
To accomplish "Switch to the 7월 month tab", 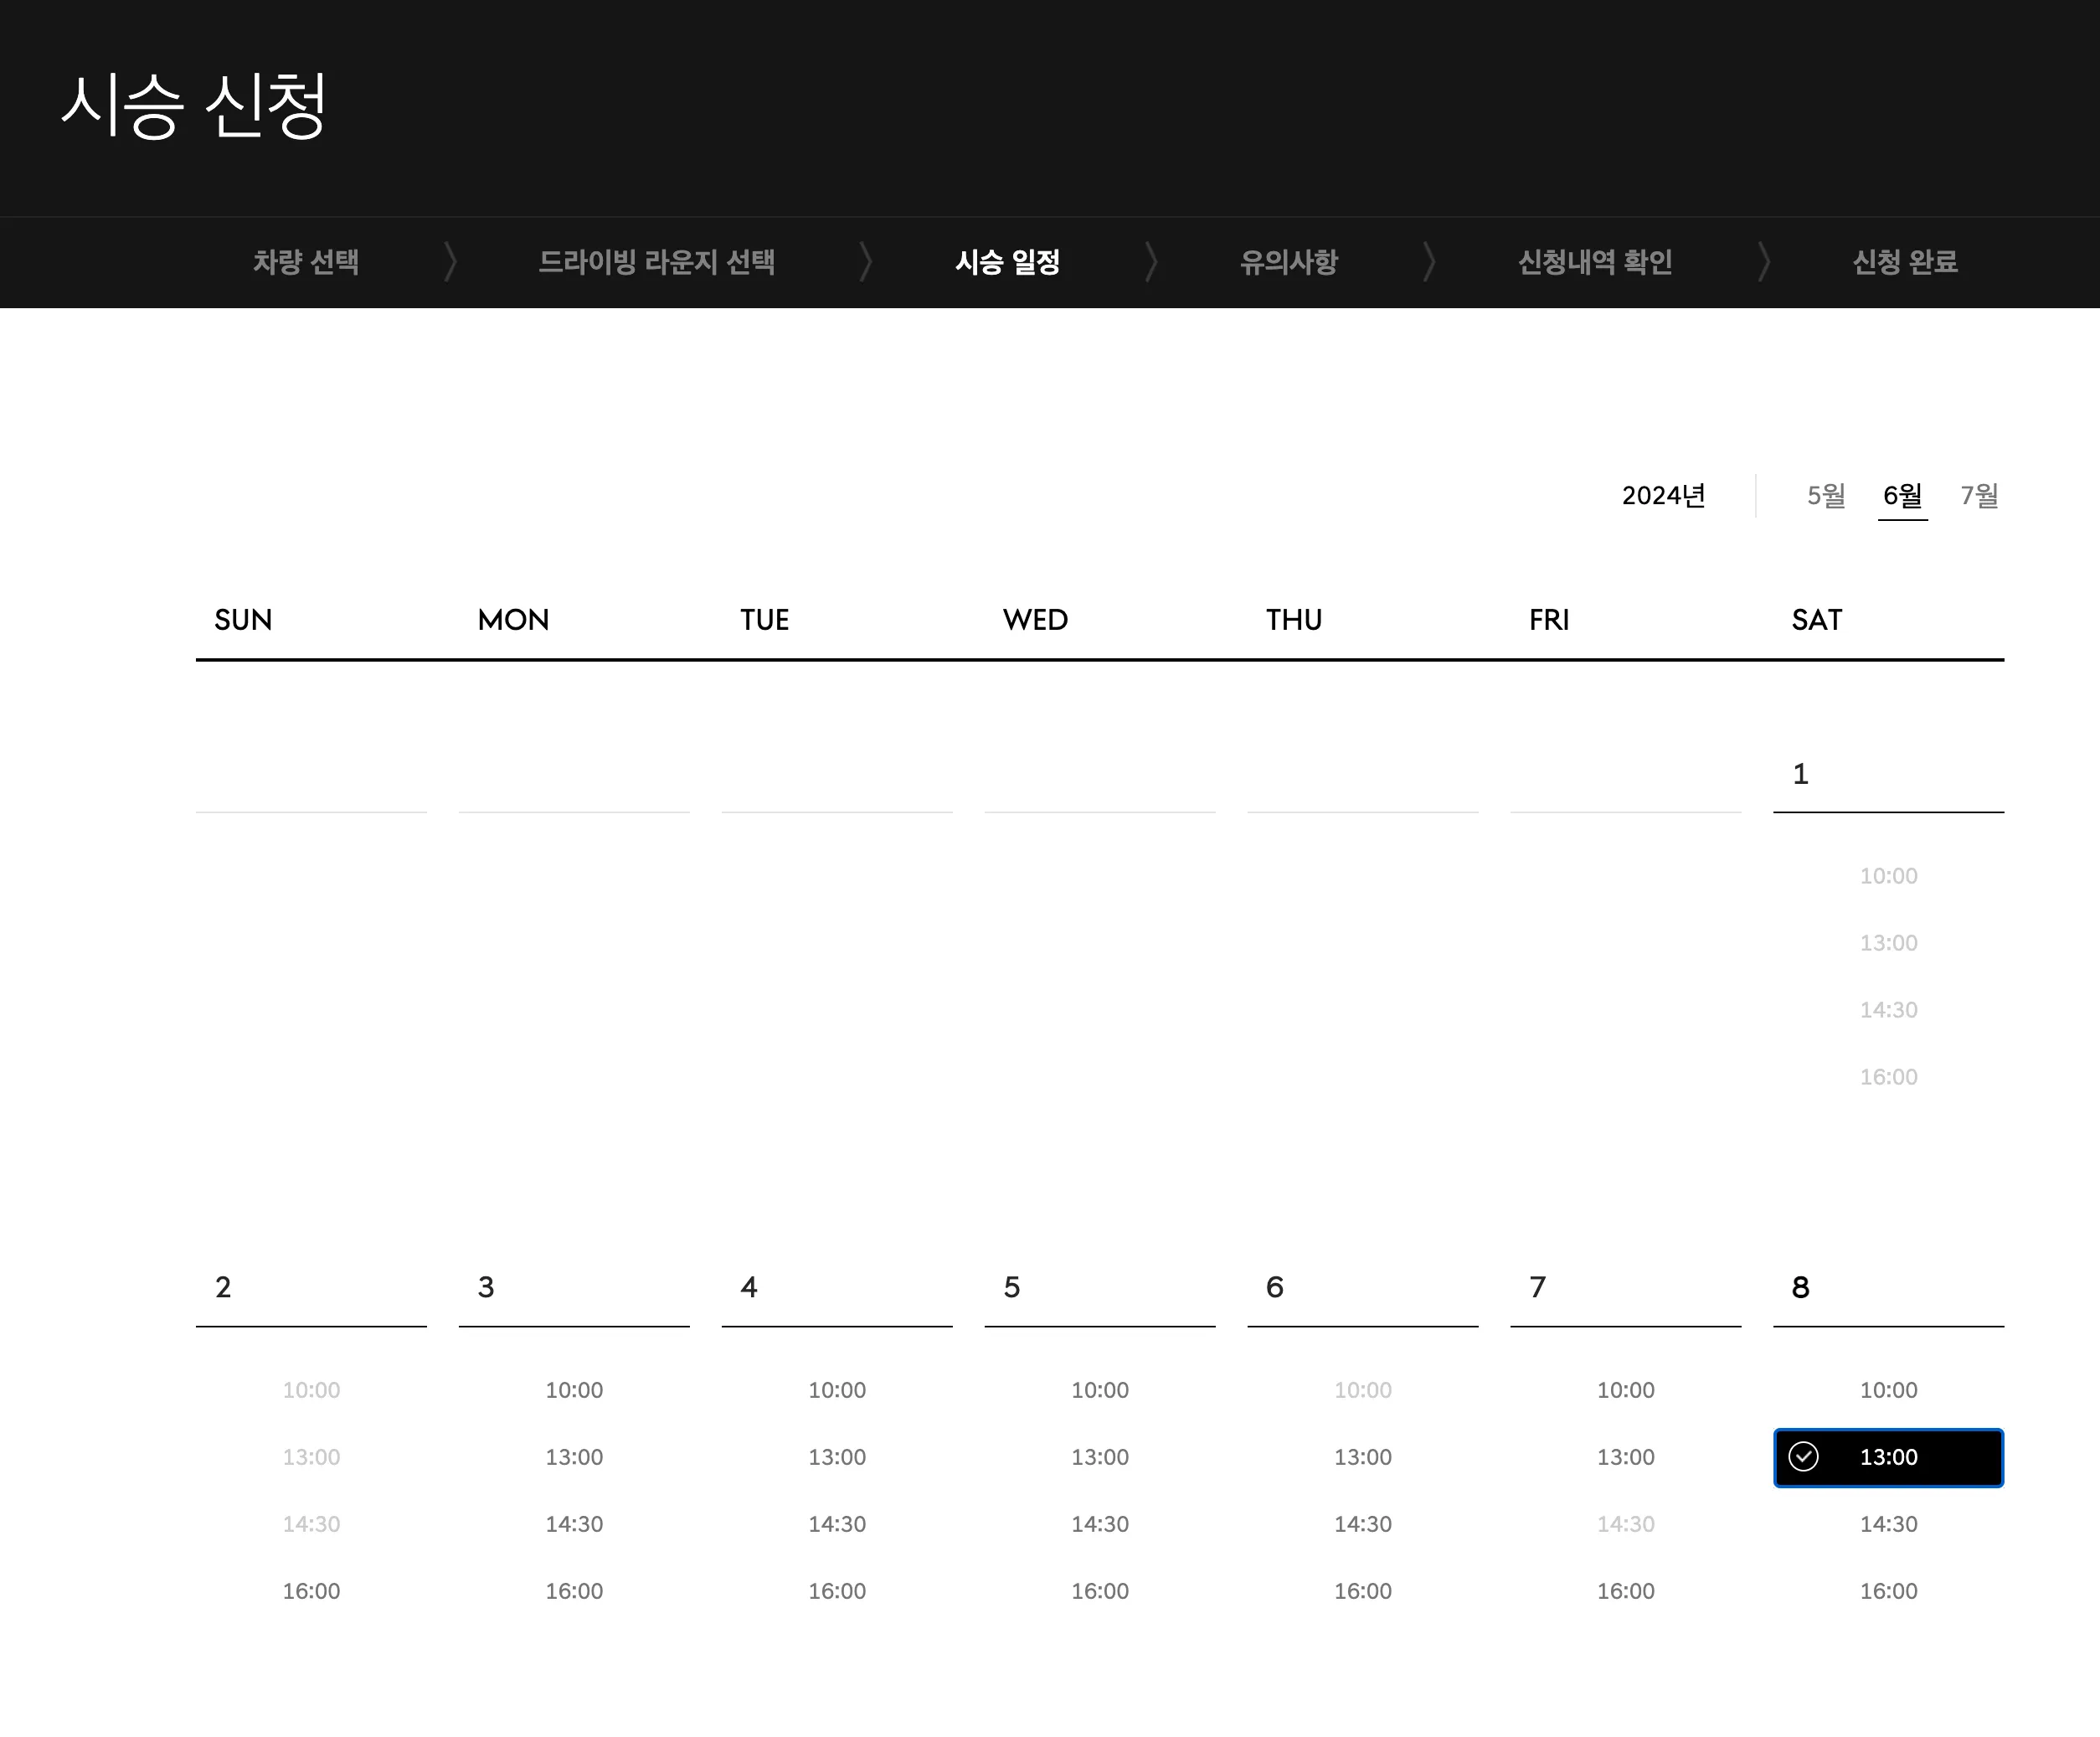I will coord(1981,495).
